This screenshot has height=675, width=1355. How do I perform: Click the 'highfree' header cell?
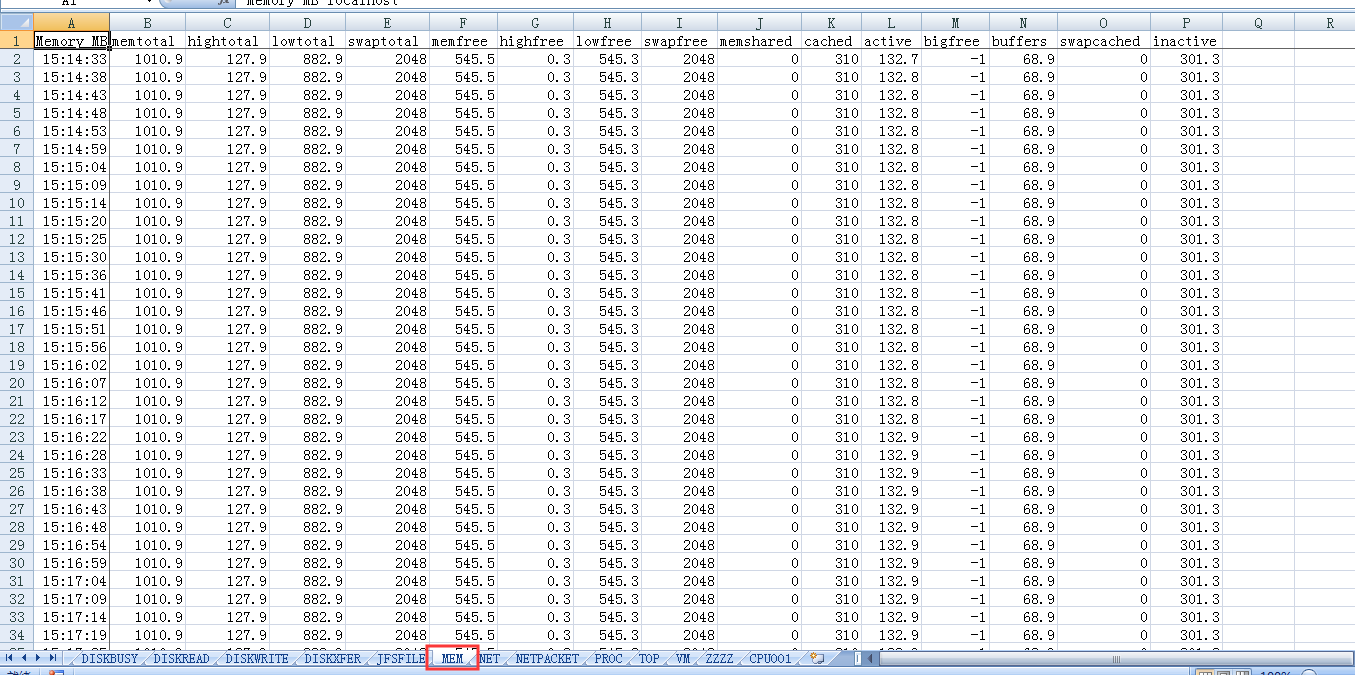click(x=535, y=41)
